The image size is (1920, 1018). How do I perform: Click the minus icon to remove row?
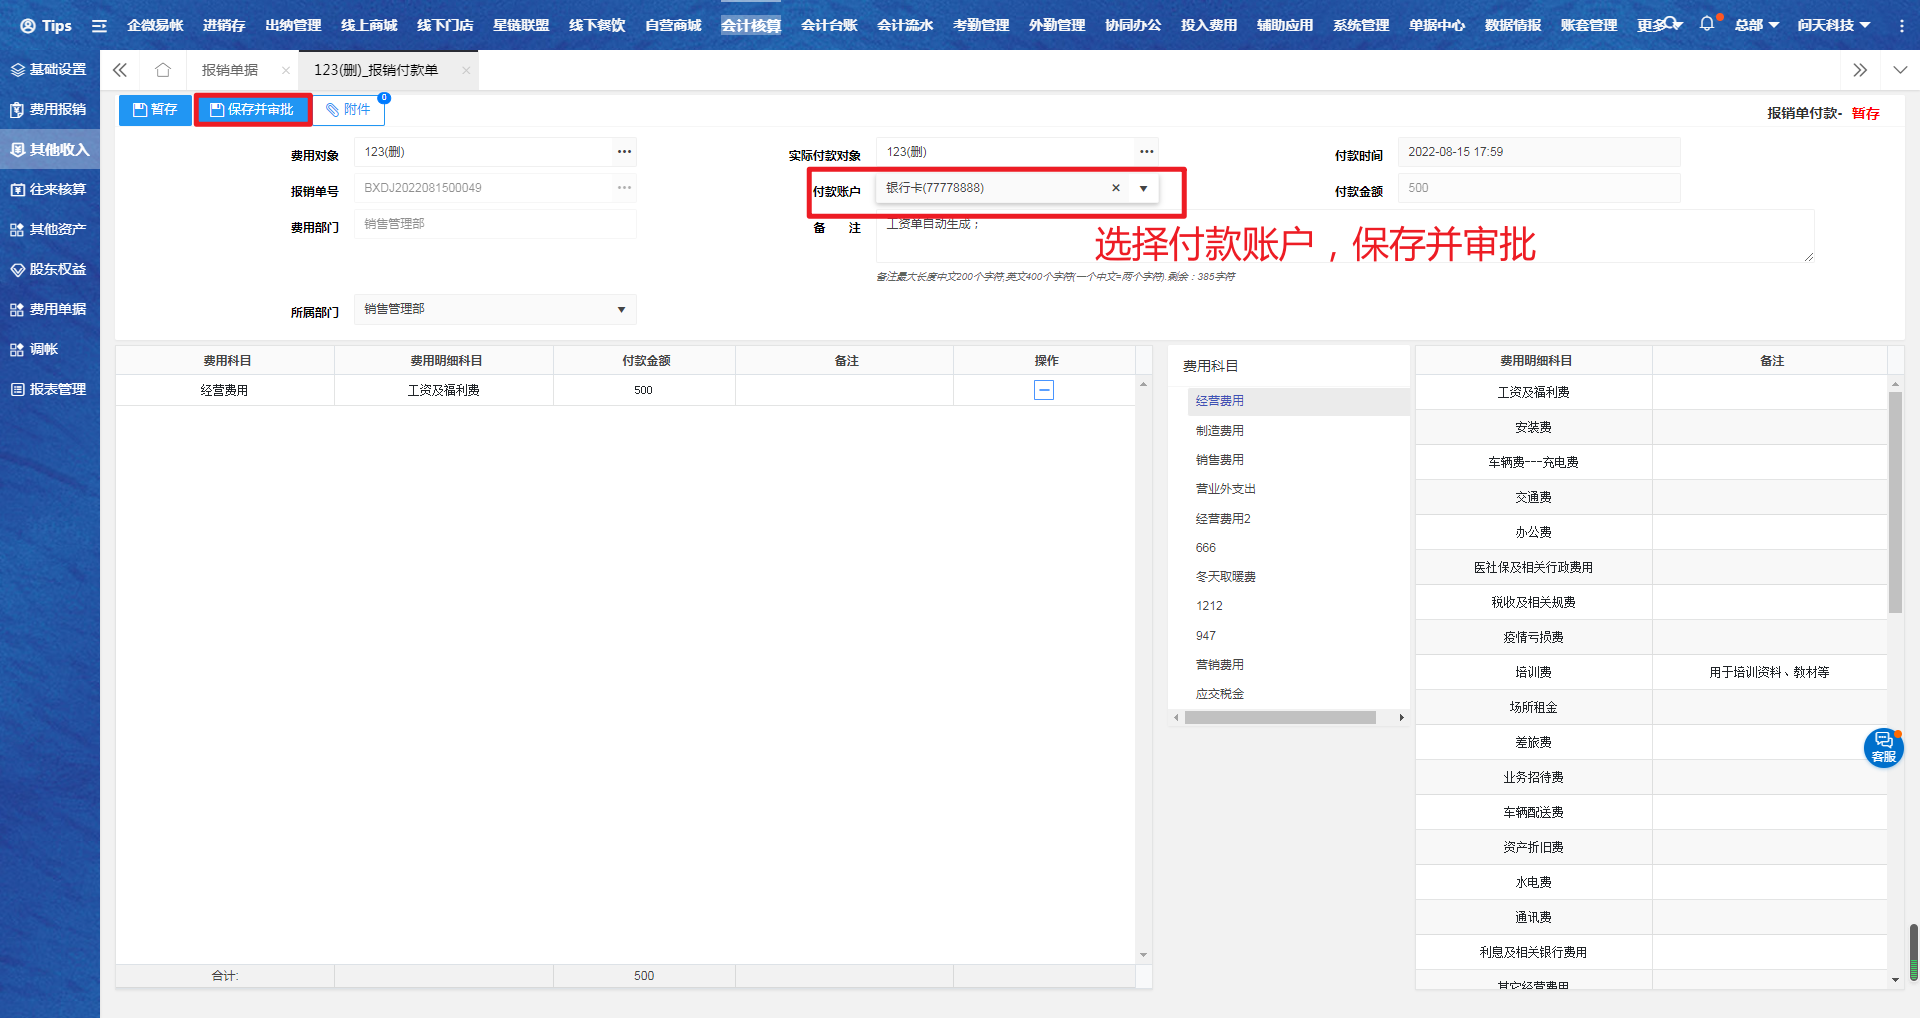(1043, 390)
